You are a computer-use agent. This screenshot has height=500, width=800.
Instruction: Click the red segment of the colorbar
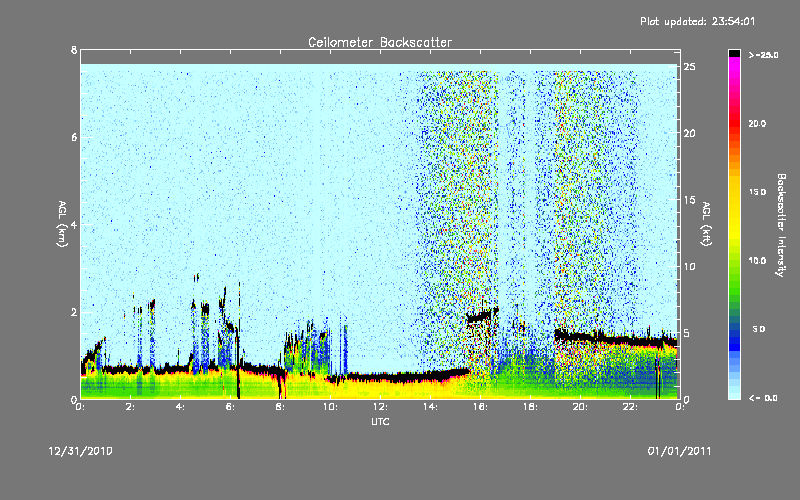[x=734, y=122]
